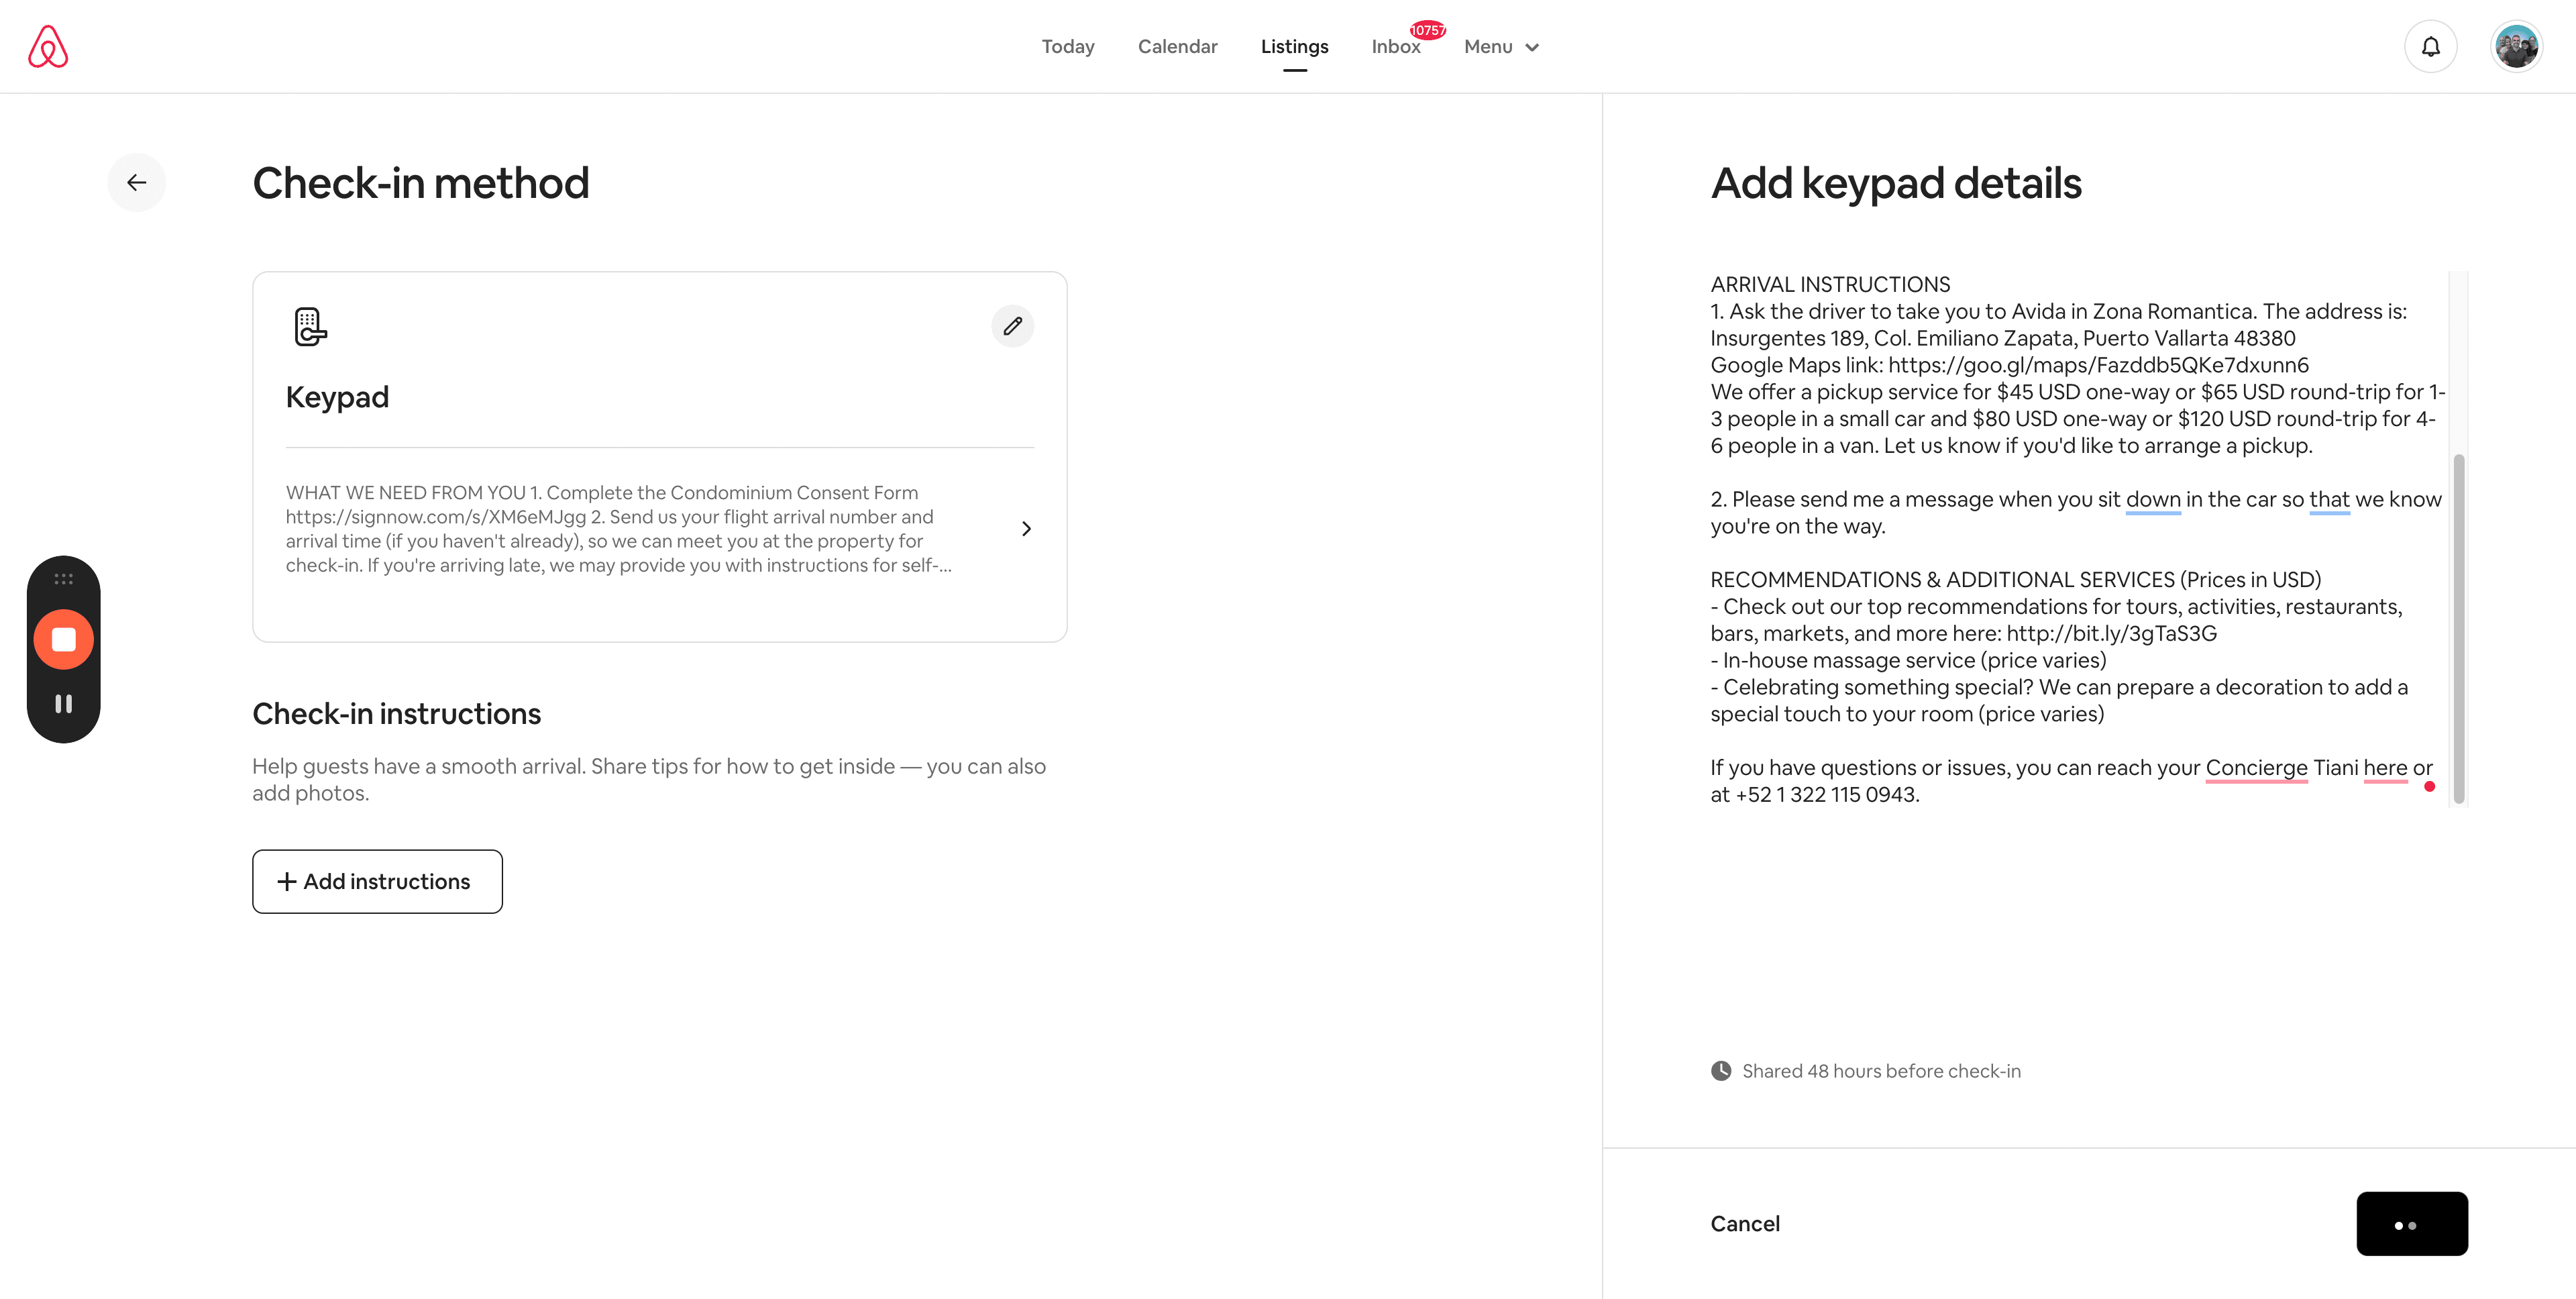Click the Airbnb logo
Viewport: 2576px width, 1299px height.
48,46
